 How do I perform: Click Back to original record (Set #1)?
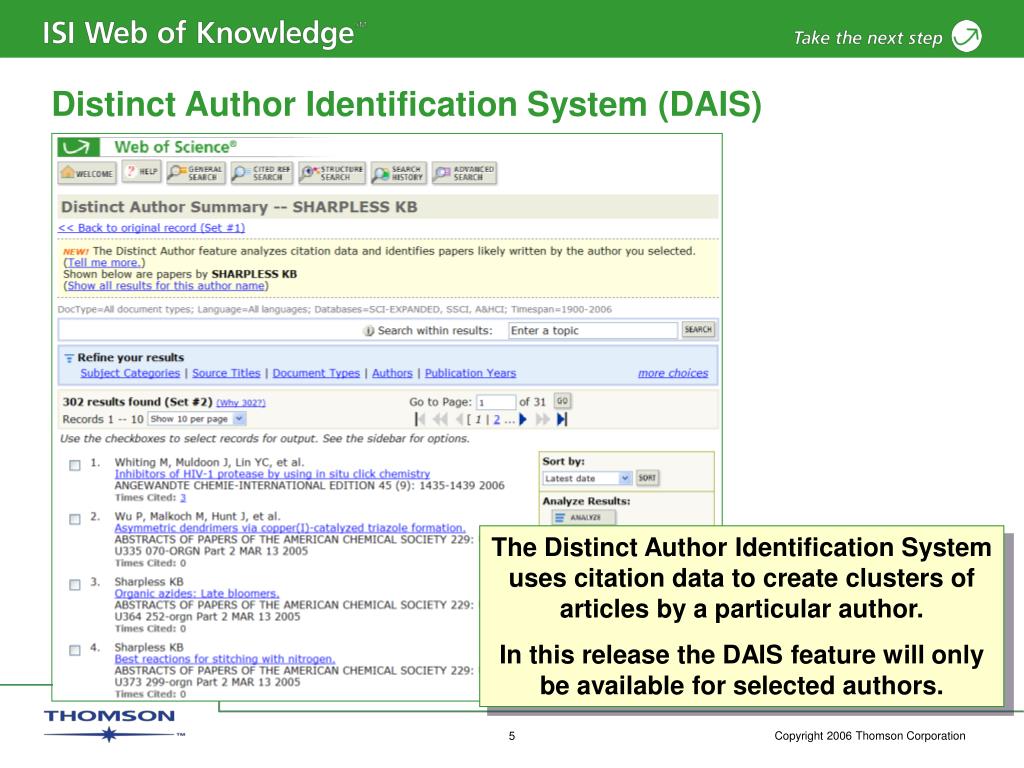click(152, 228)
